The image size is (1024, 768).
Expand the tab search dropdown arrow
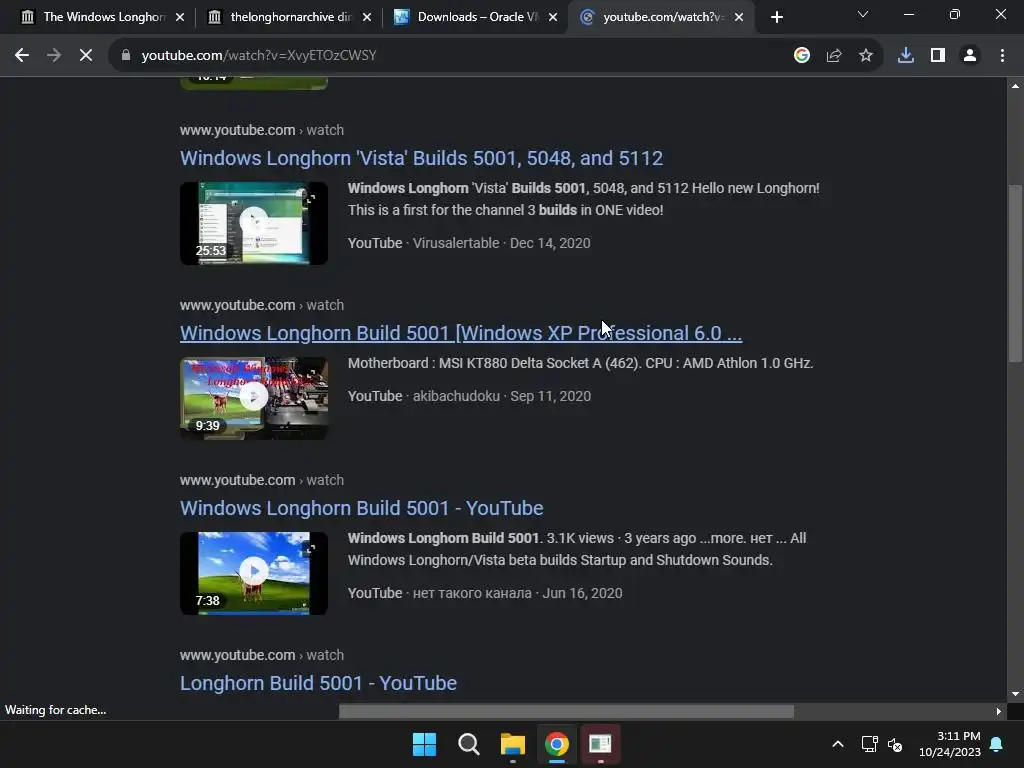click(x=863, y=14)
